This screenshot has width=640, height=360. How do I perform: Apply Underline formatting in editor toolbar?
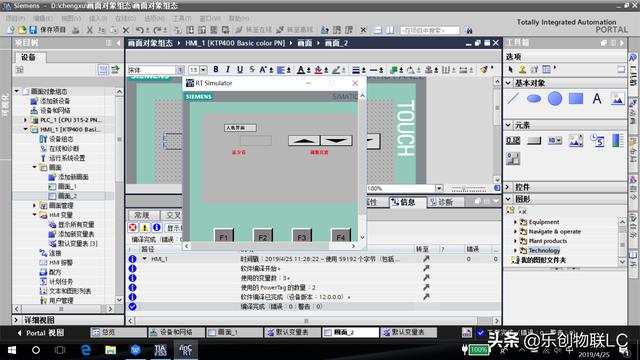240,70
